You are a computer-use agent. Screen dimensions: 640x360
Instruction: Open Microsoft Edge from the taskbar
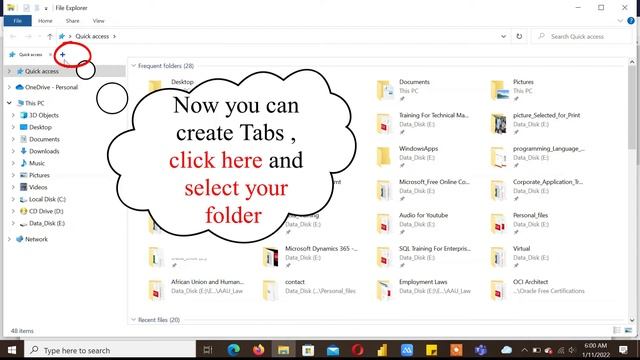234,350
